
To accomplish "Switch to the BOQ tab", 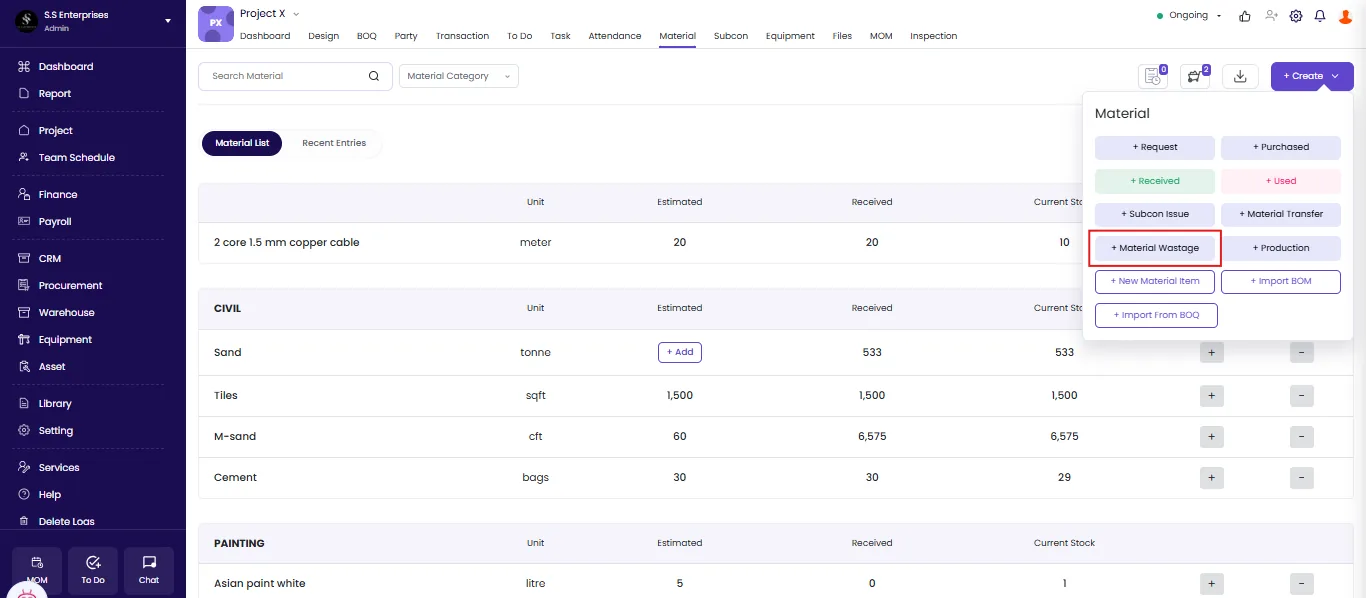I will pyautogui.click(x=367, y=36).
